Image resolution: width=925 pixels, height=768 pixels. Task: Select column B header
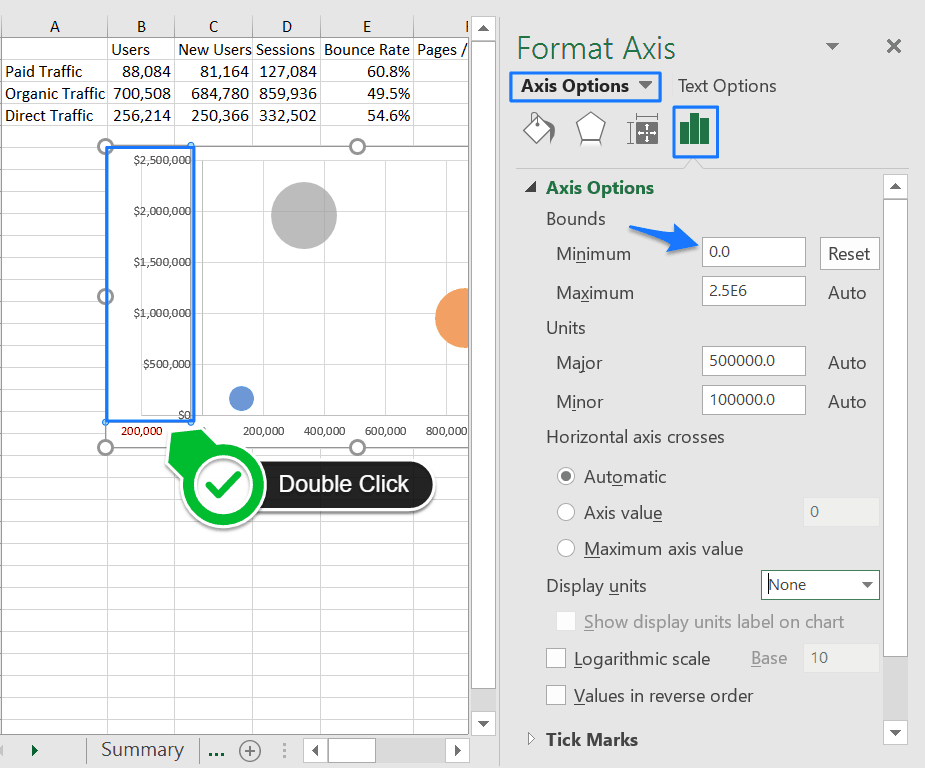[141, 27]
